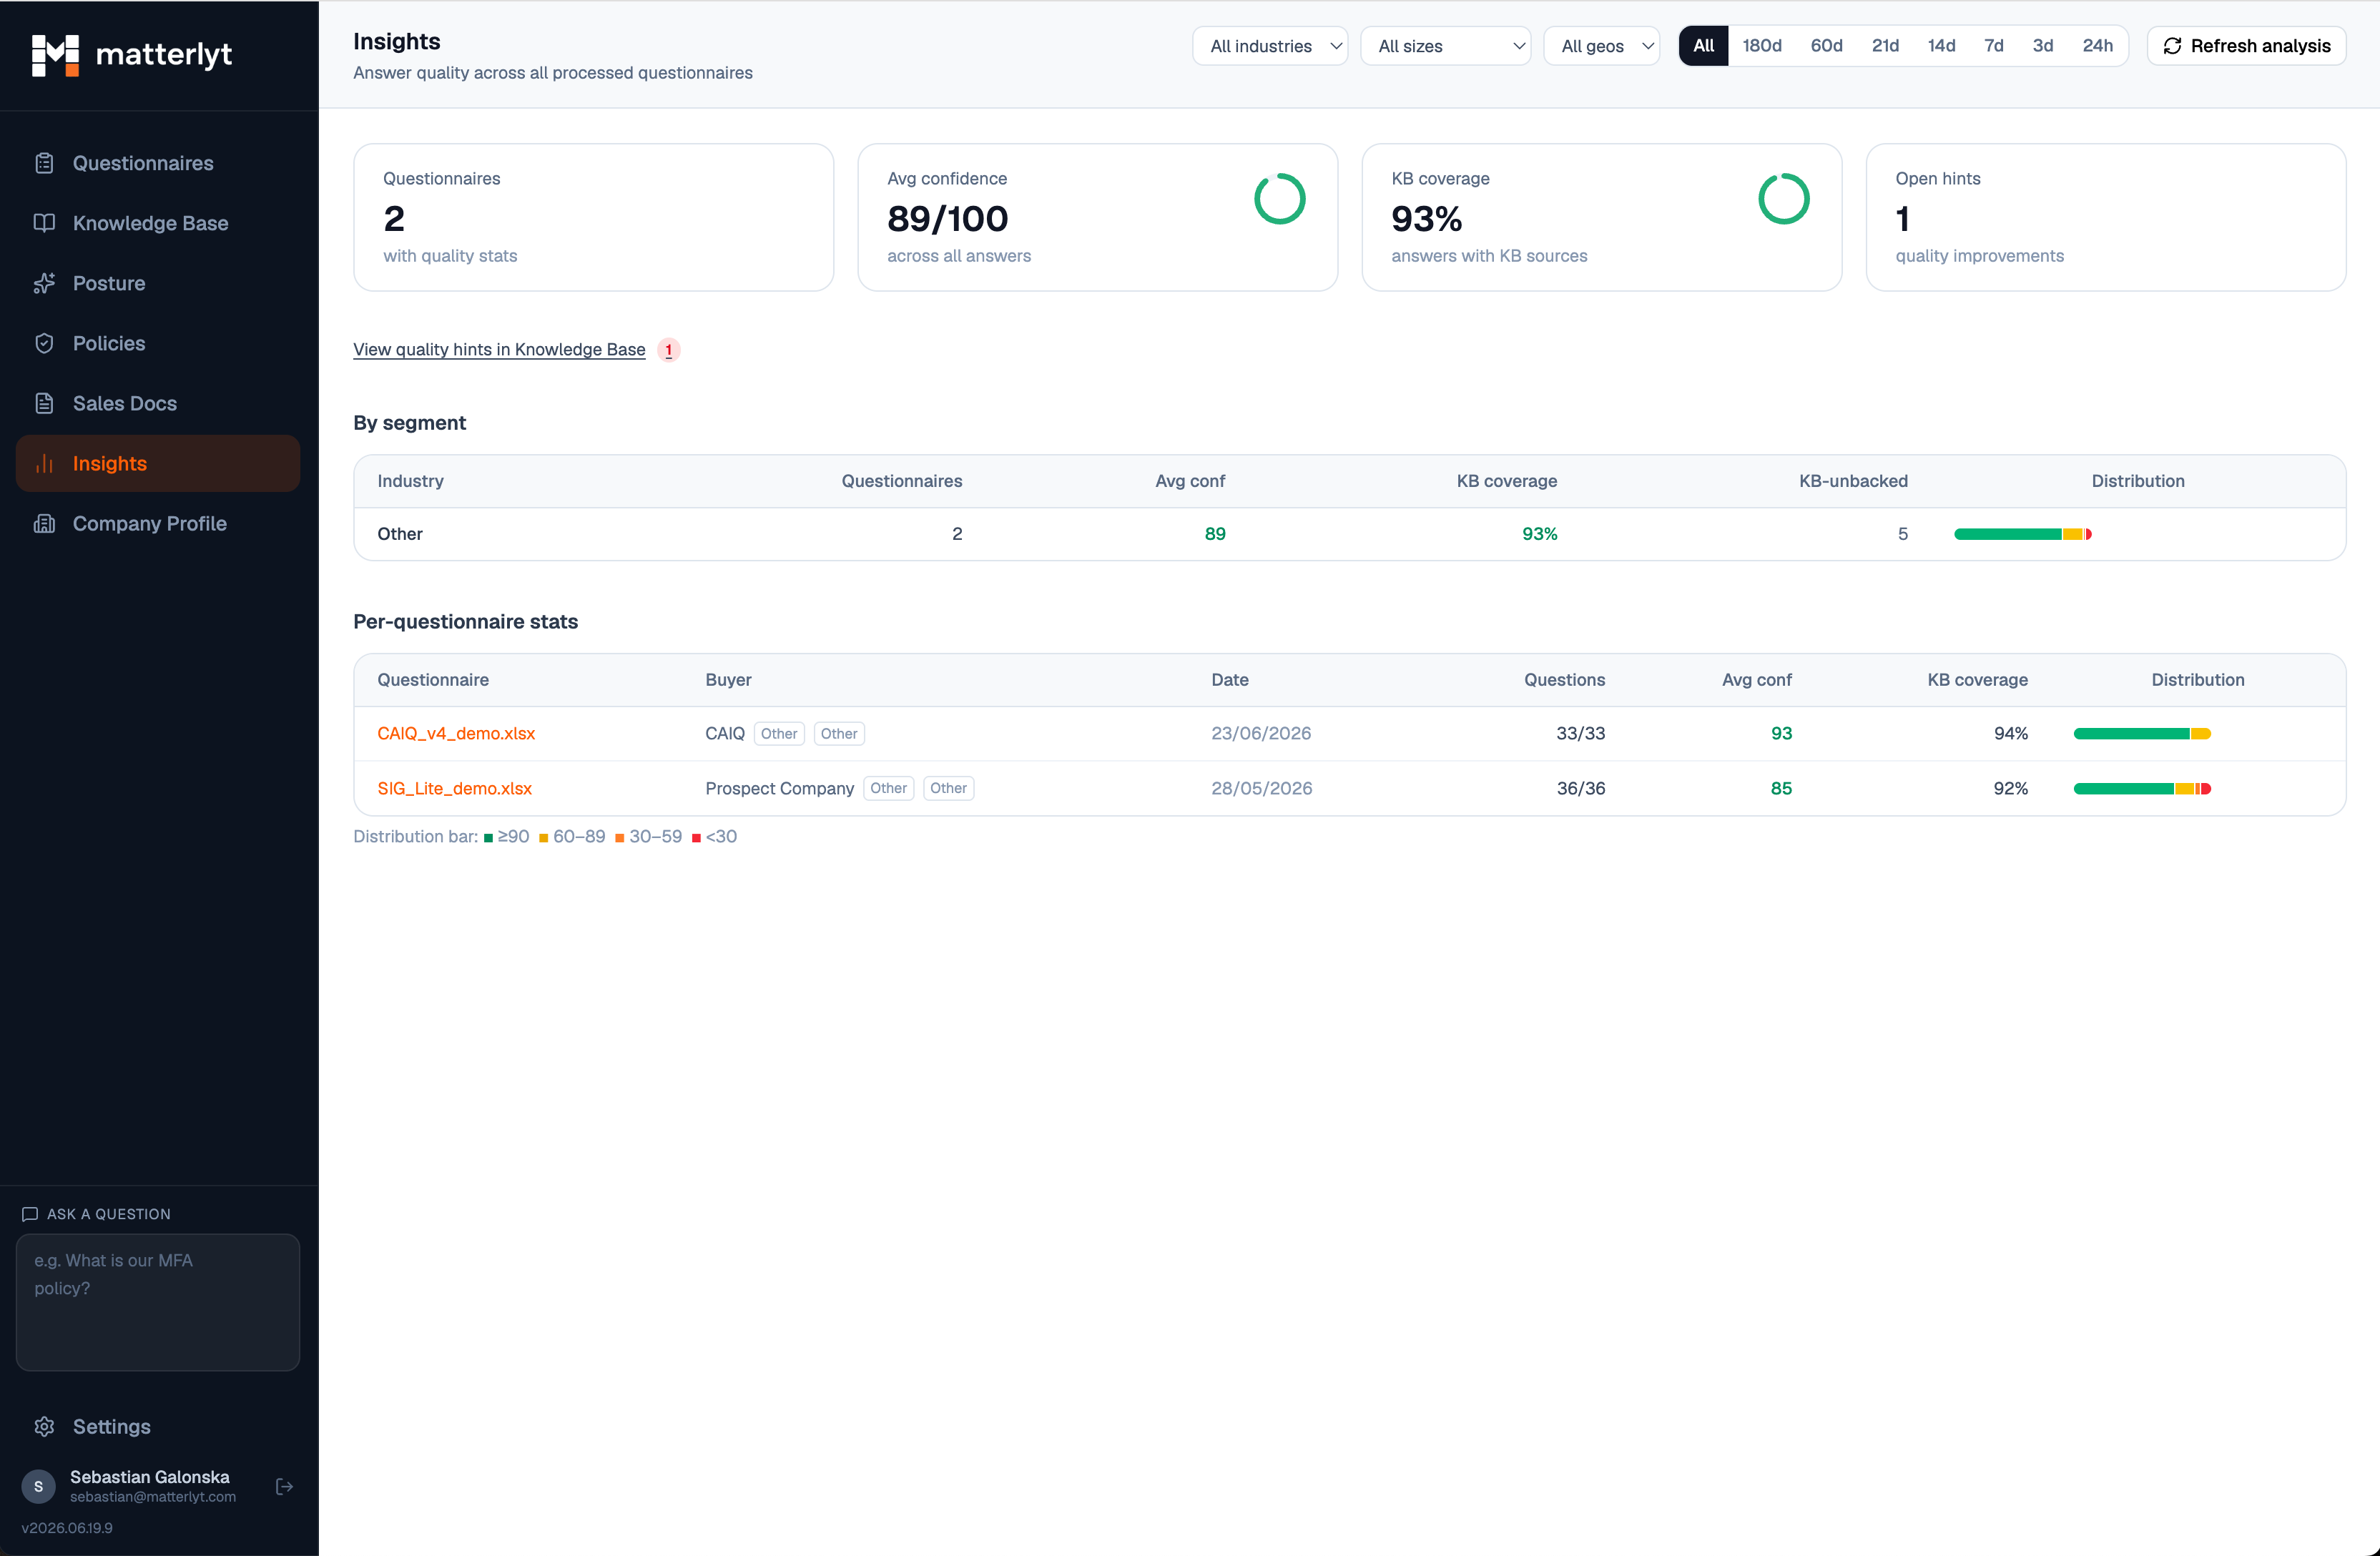
Task: Click the user avatar with letter S
Action: coord(39,1486)
